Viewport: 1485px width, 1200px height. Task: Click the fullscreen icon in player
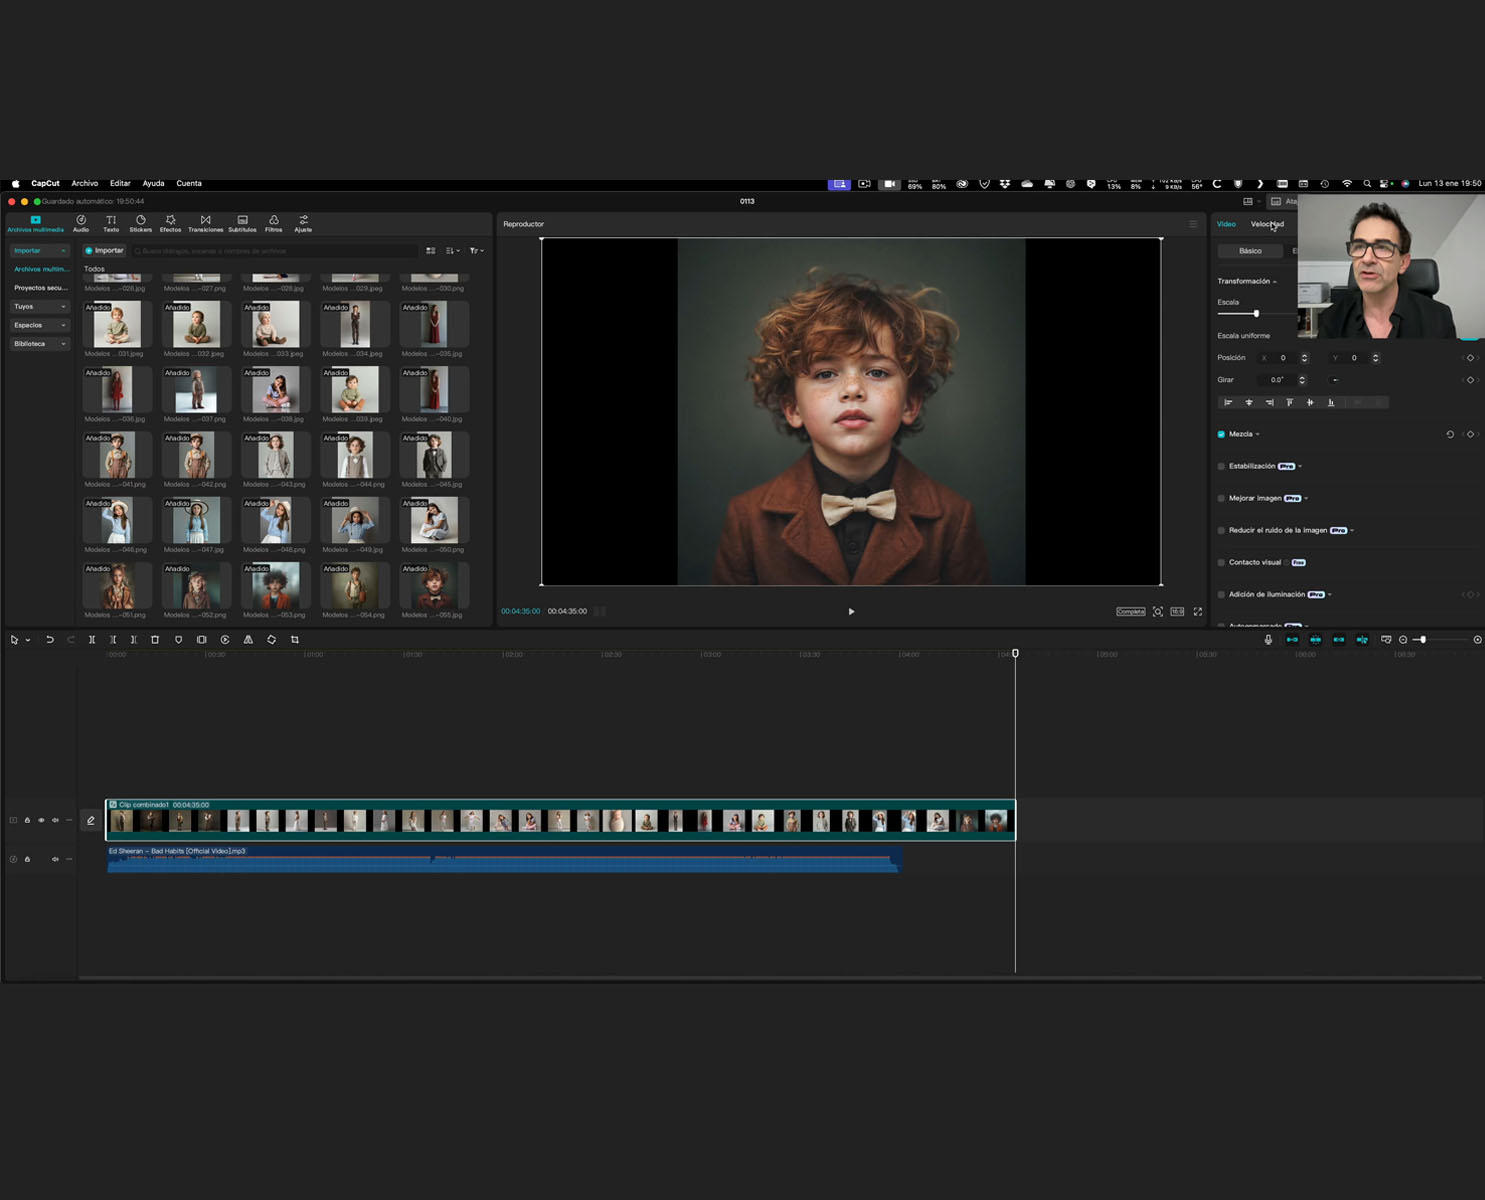(x=1198, y=612)
